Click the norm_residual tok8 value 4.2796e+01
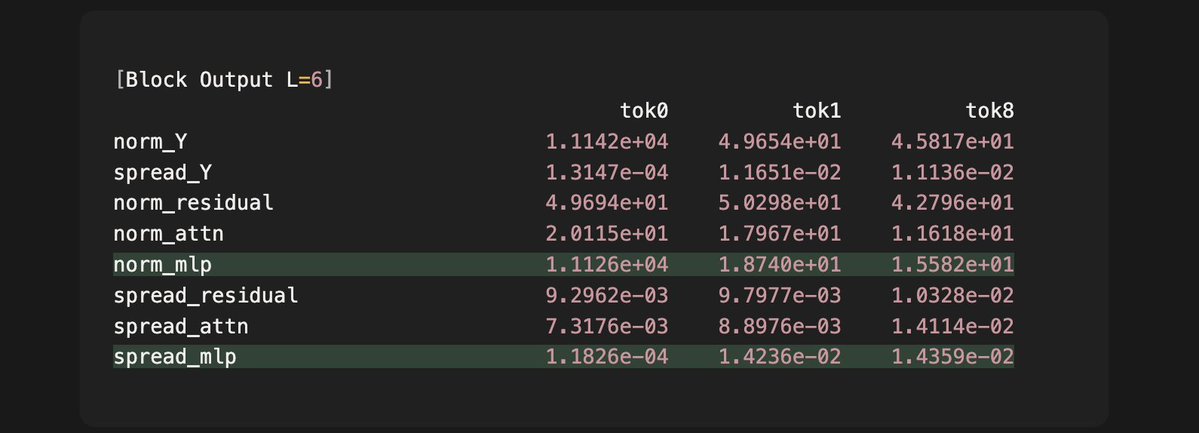The width and height of the screenshot is (1199, 433). click(x=953, y=204)
